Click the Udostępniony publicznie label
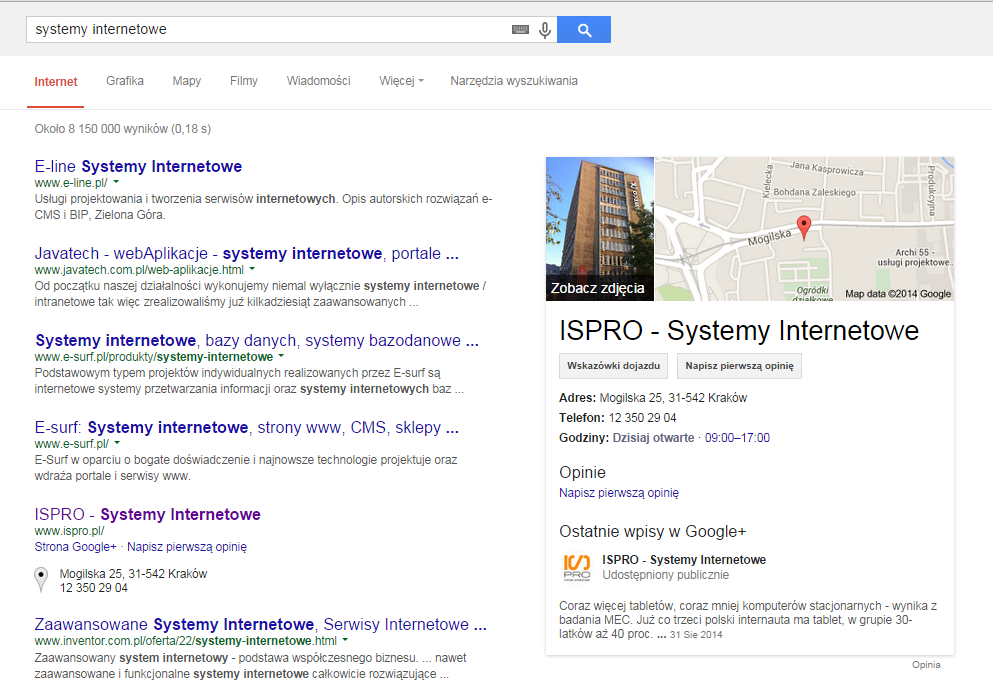Viewport: 993px width, 692px height. coord(665,575)
